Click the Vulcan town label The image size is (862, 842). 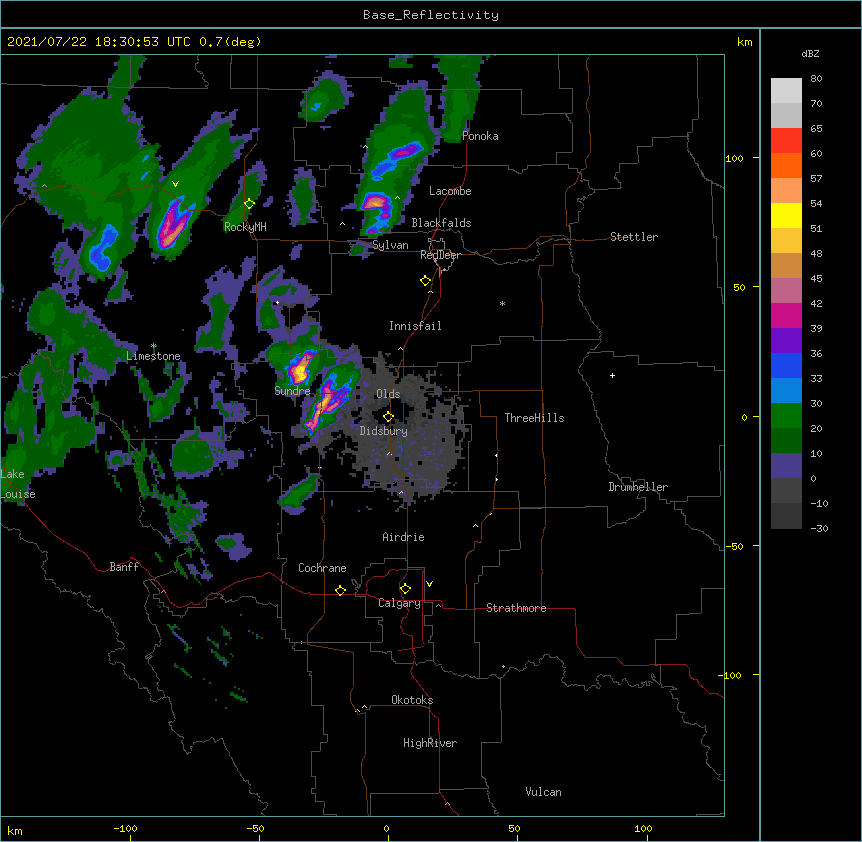543,792
